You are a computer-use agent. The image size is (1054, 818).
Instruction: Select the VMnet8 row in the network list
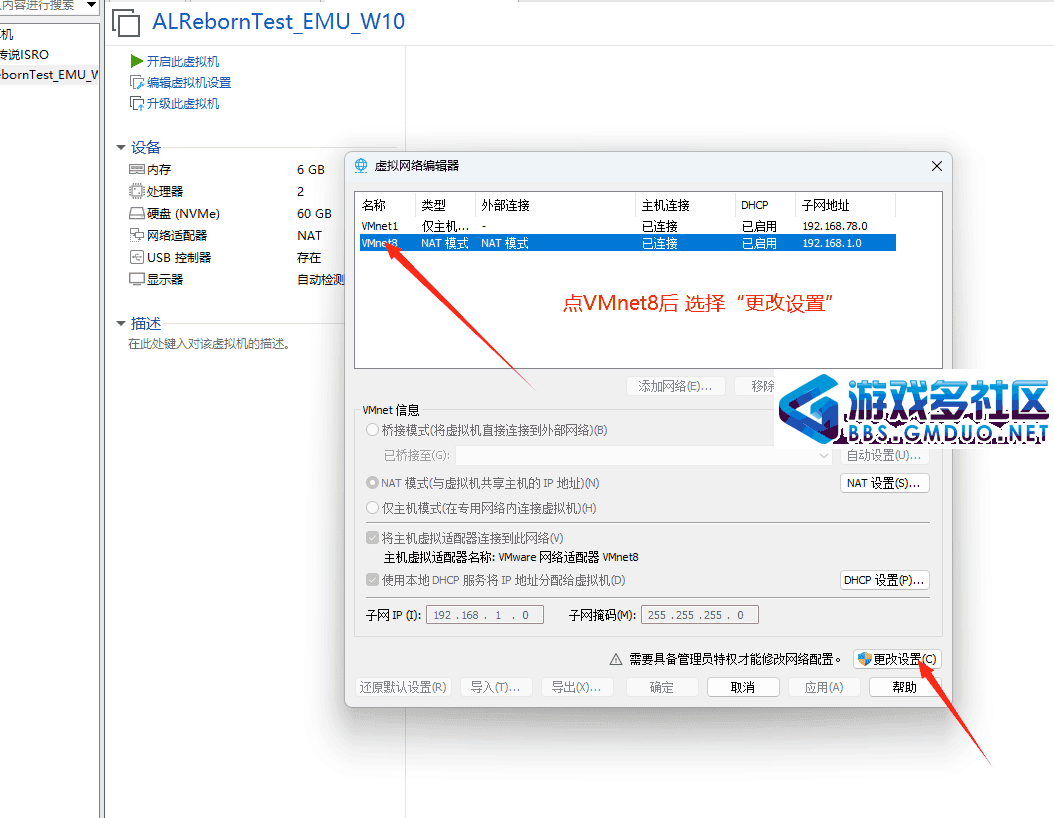pos(627,243)
